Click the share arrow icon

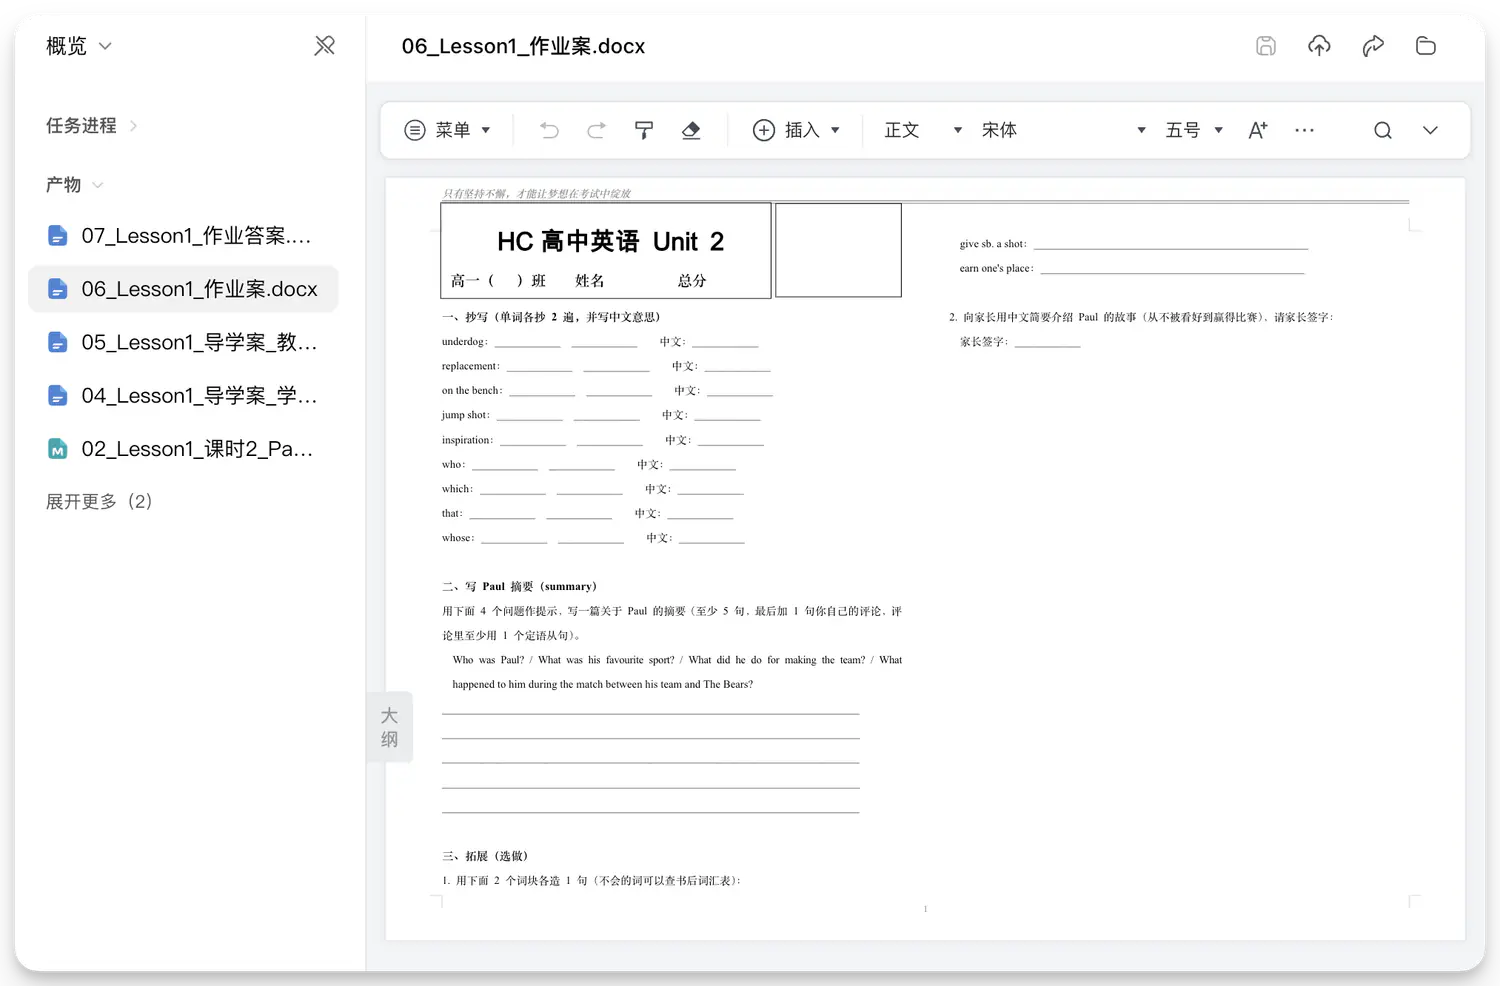tap(1373, 46)
